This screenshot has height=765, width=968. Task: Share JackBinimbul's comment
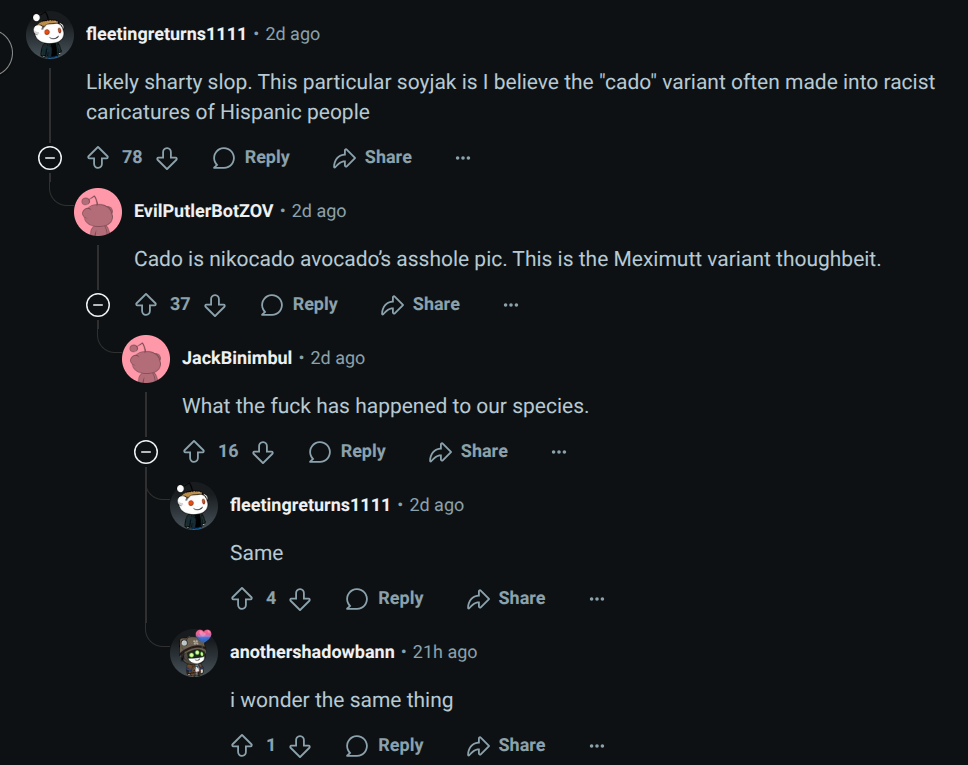(468, 451)
